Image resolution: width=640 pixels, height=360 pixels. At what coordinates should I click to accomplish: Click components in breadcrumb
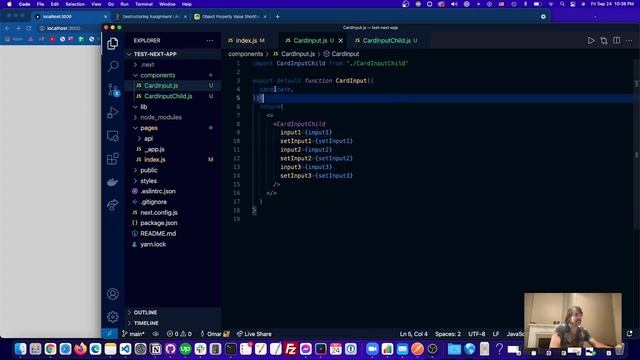(245, 54)
